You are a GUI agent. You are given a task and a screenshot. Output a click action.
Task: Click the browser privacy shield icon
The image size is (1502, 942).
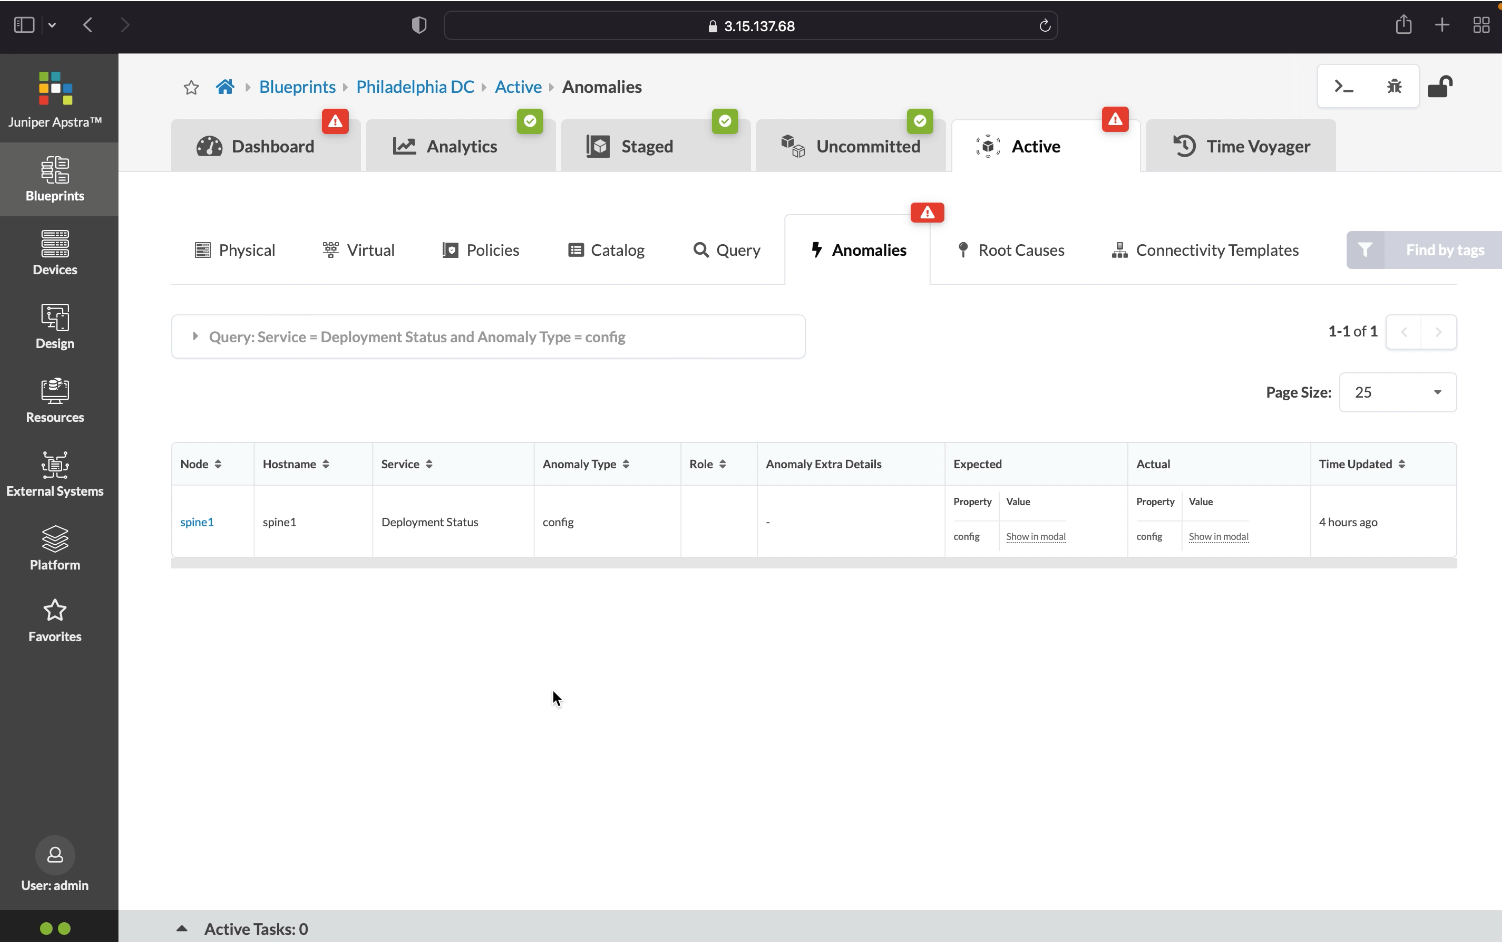tap(419, 25)
